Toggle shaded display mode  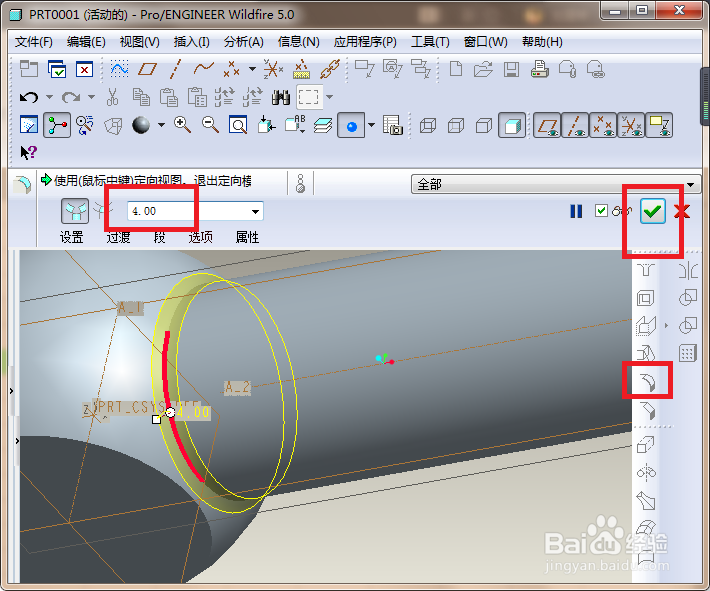click(512, 125)
